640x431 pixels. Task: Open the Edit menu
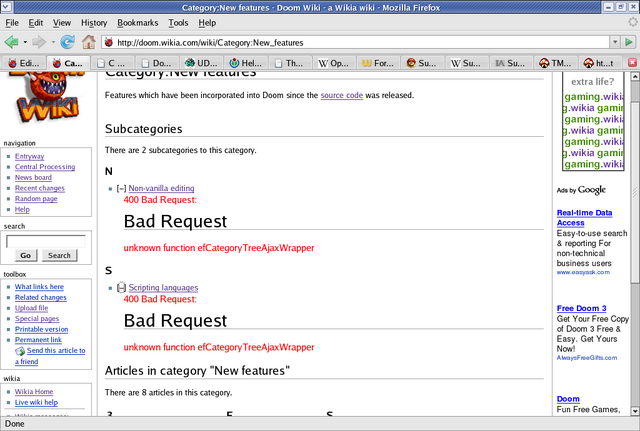pyautogui.click(x=36, y=23)
